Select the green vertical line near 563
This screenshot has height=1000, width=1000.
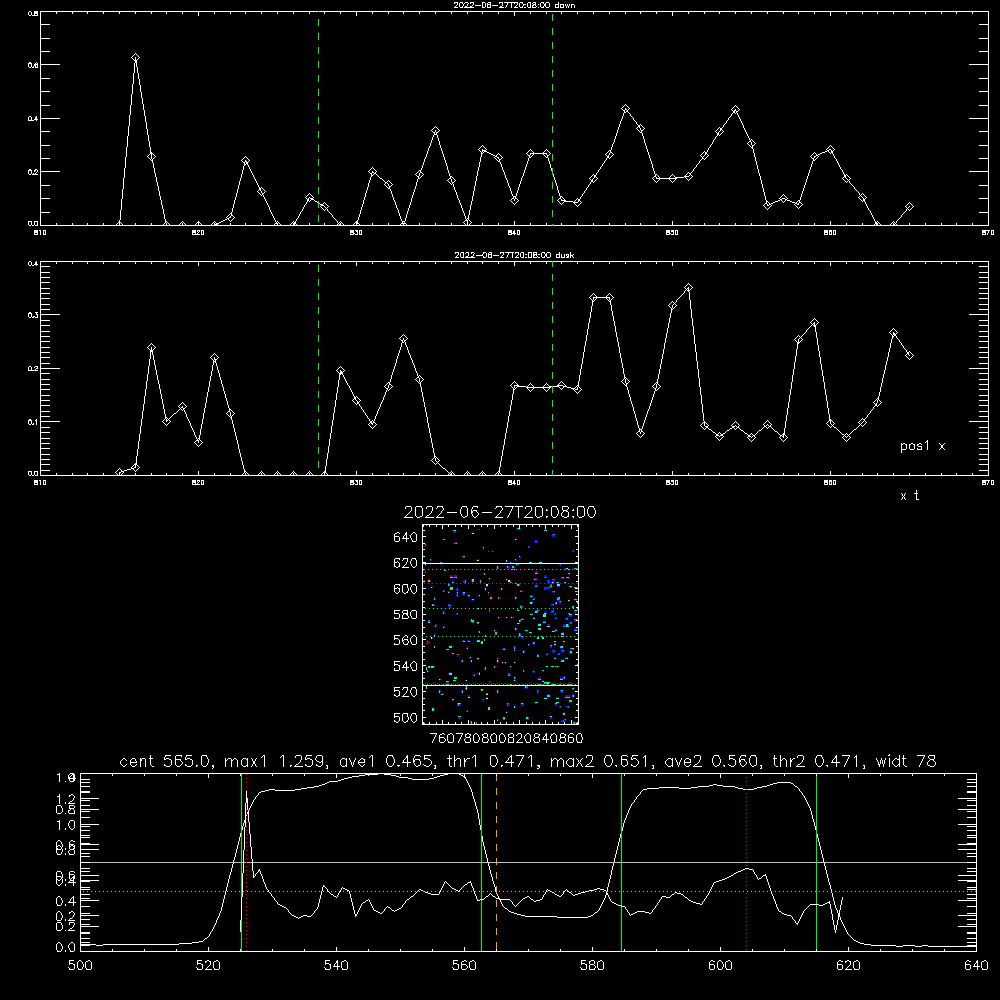(482, 861)
